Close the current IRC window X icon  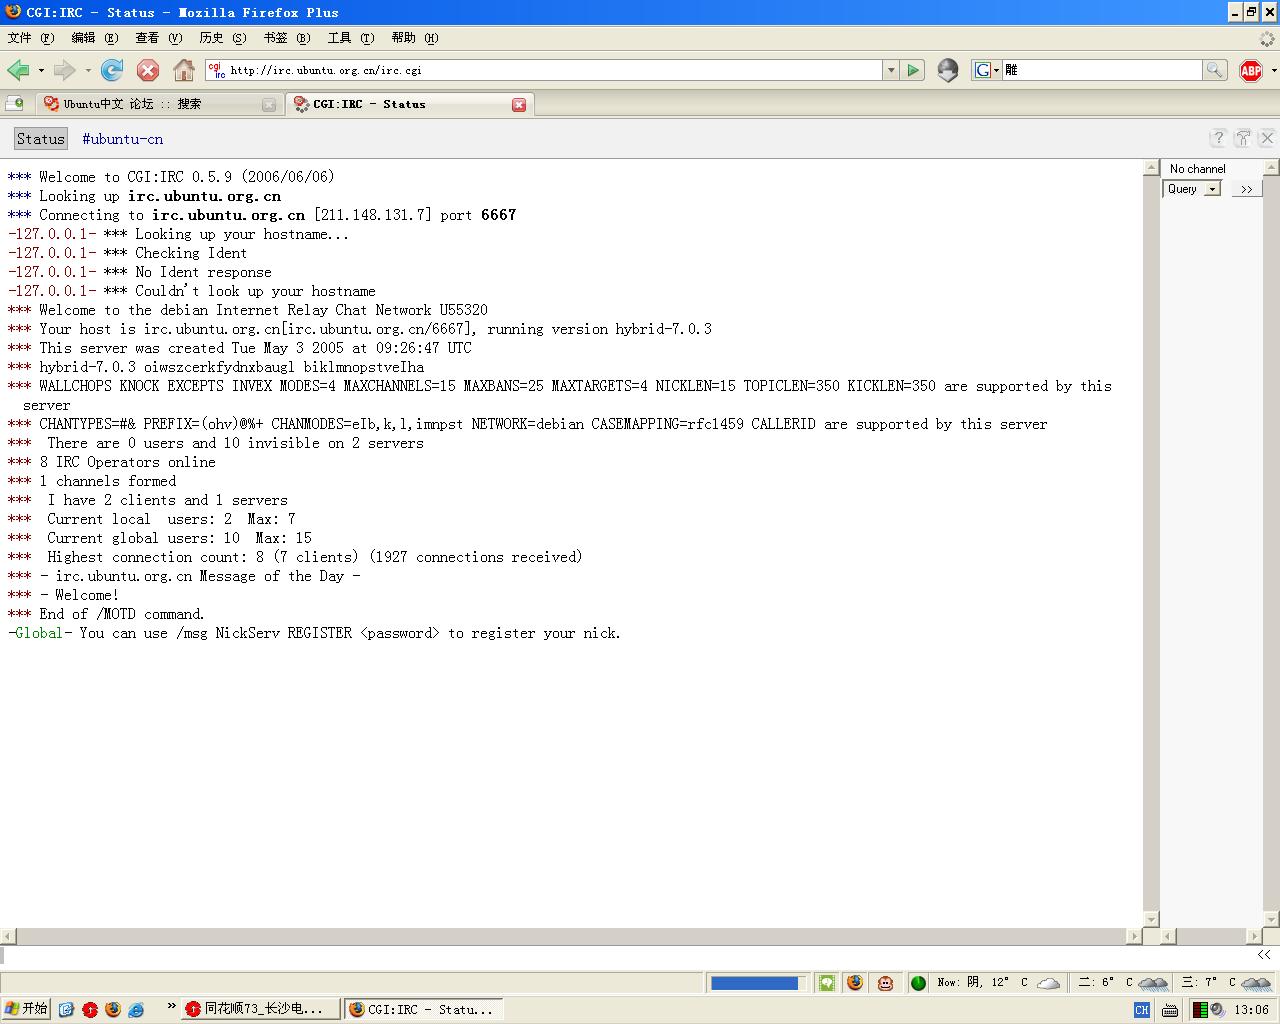[1267, 138]
